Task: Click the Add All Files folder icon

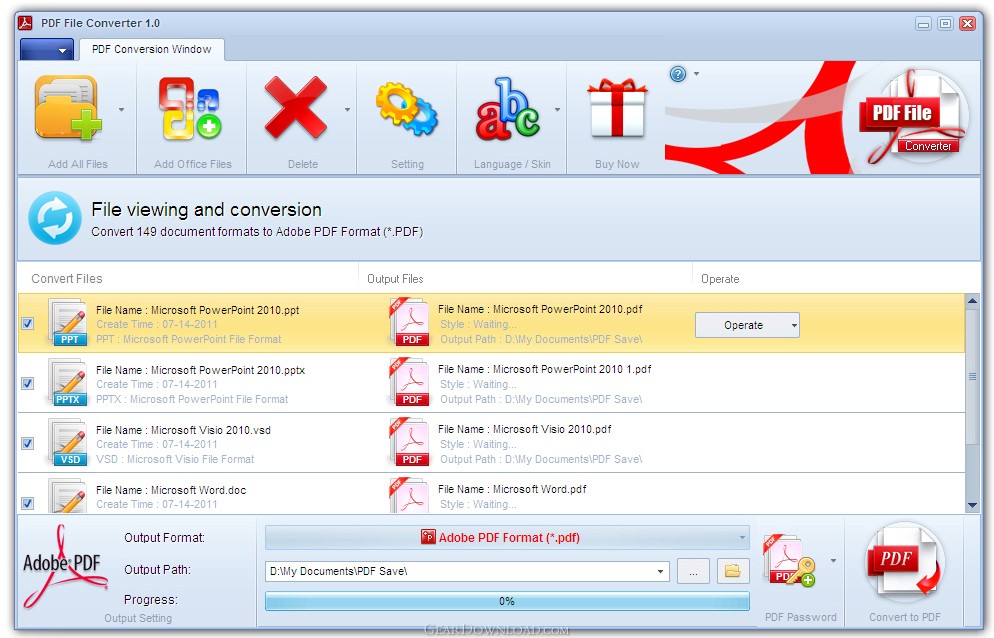Action: (x=68, y=107)
